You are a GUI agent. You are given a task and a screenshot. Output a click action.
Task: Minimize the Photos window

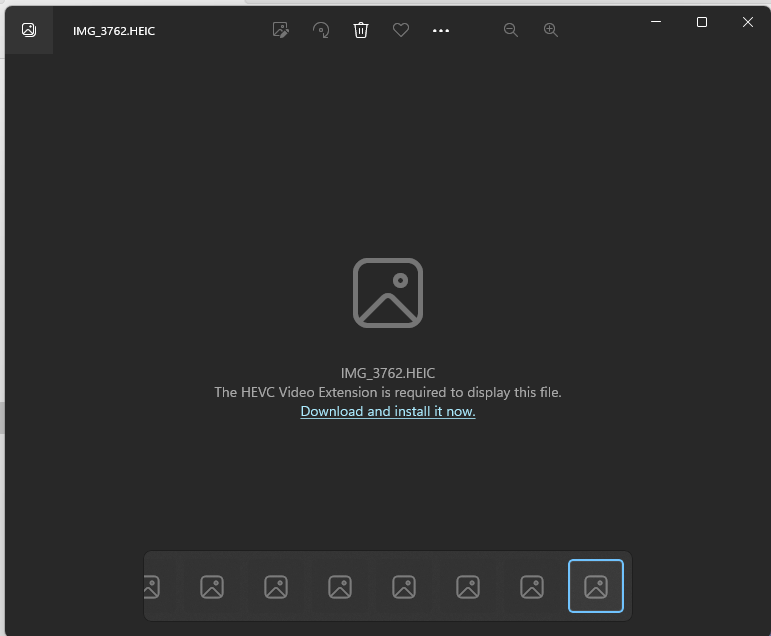pos(656,22)
